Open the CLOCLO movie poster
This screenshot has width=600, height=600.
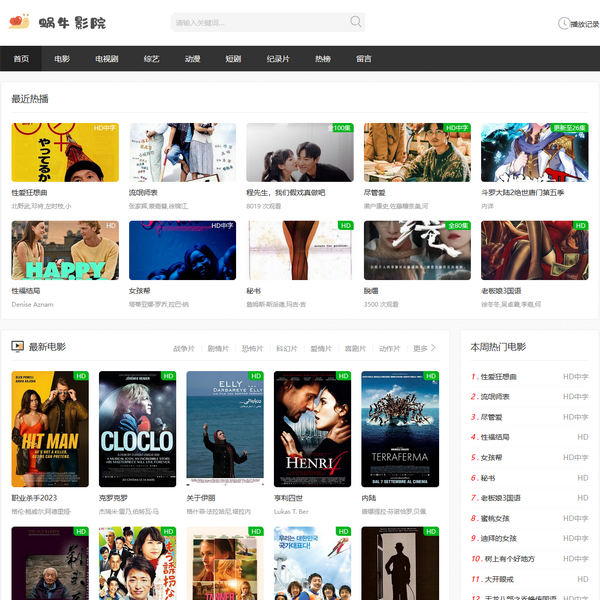point(137,429)
